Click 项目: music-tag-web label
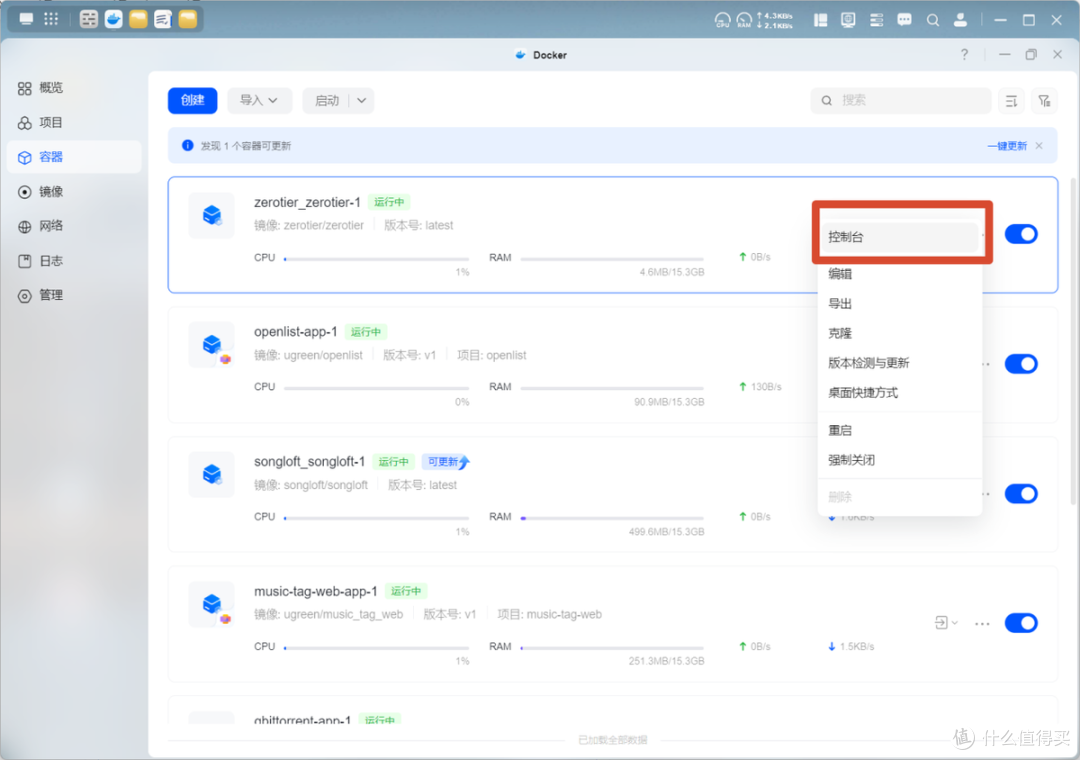Image resolution: width=1080 pixels, height=760 pixels. pyautogui.click(x=550, y=614)
